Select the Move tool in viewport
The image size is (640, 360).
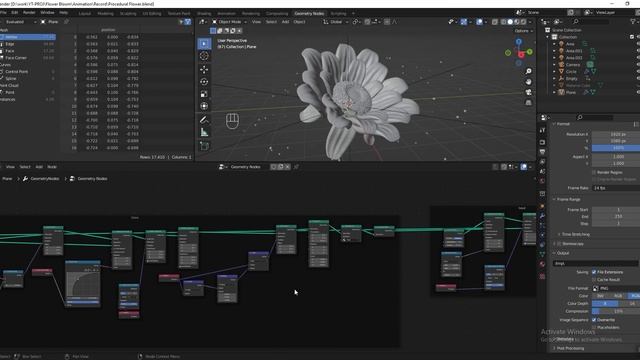pos(204,69)
